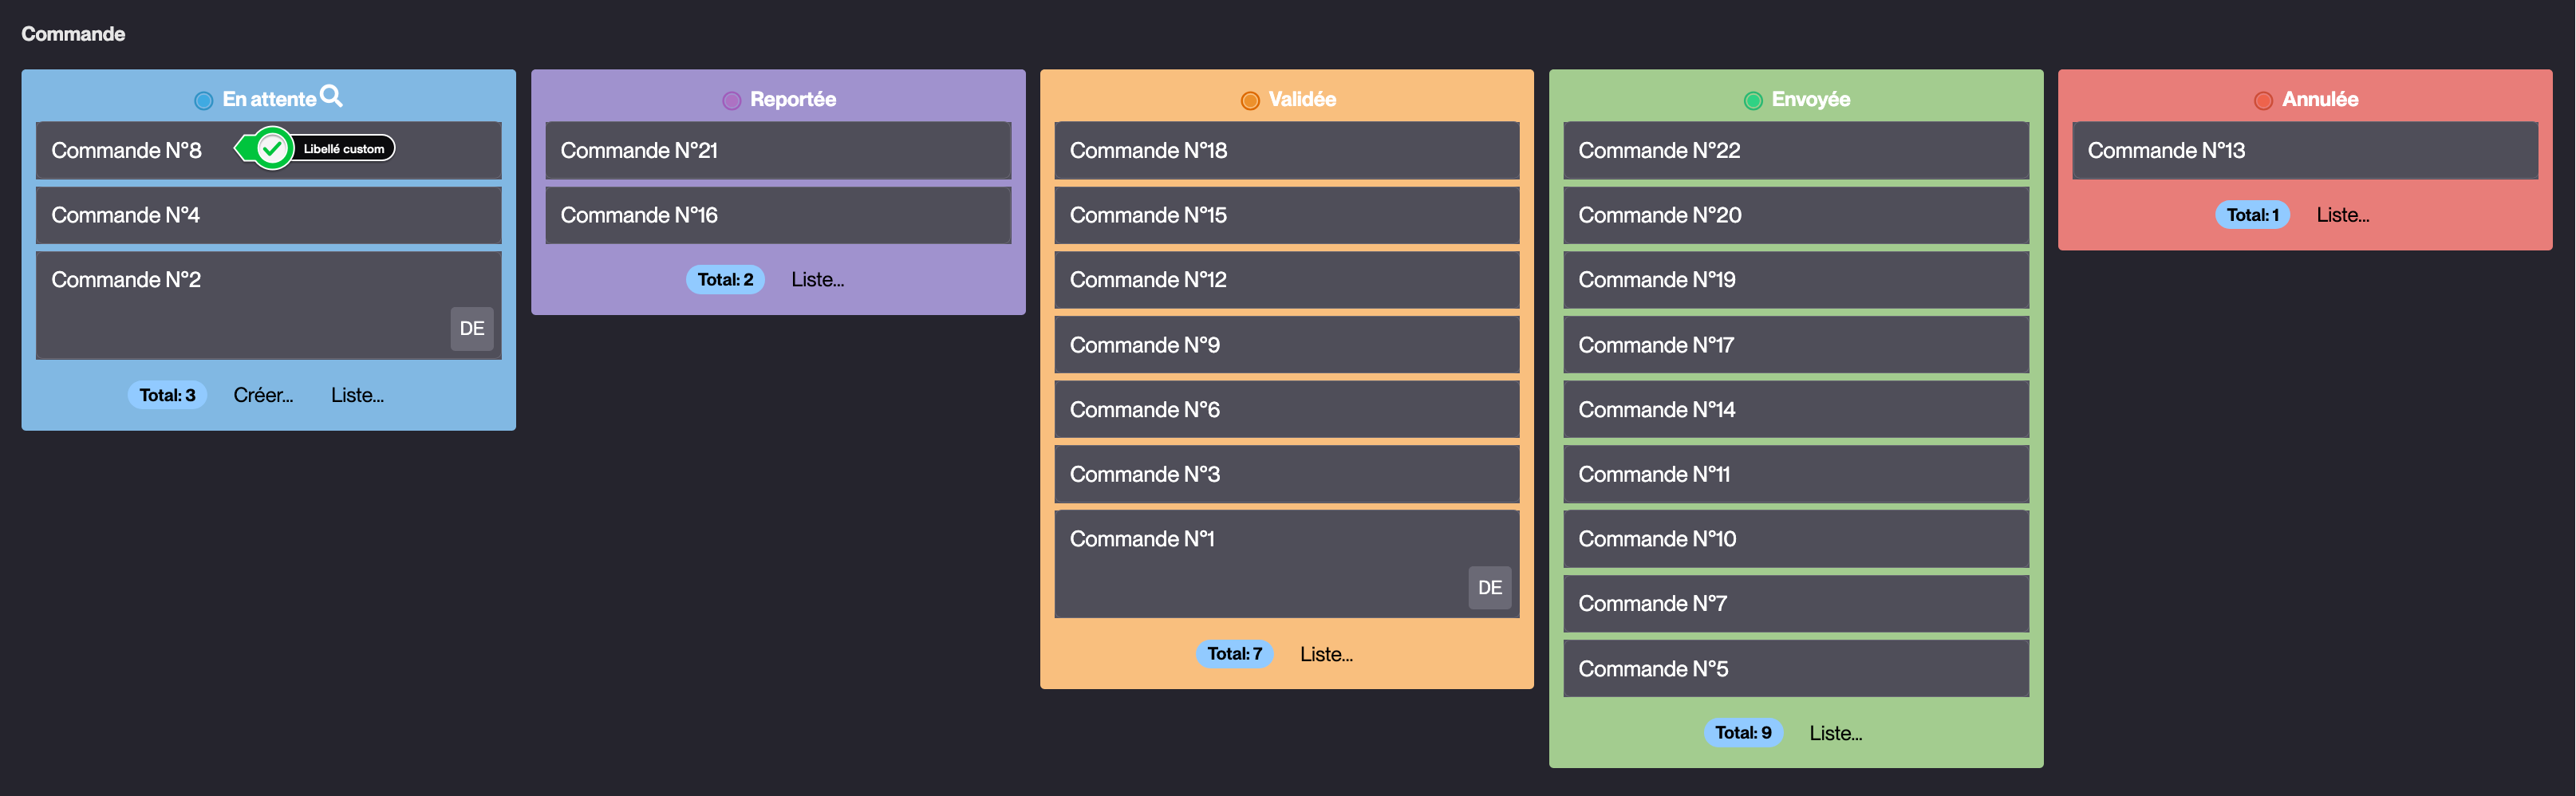Click the Libellé custom tag label
Image resolution: width=2576 pixels, height=796 pixels.
(343, 149)
